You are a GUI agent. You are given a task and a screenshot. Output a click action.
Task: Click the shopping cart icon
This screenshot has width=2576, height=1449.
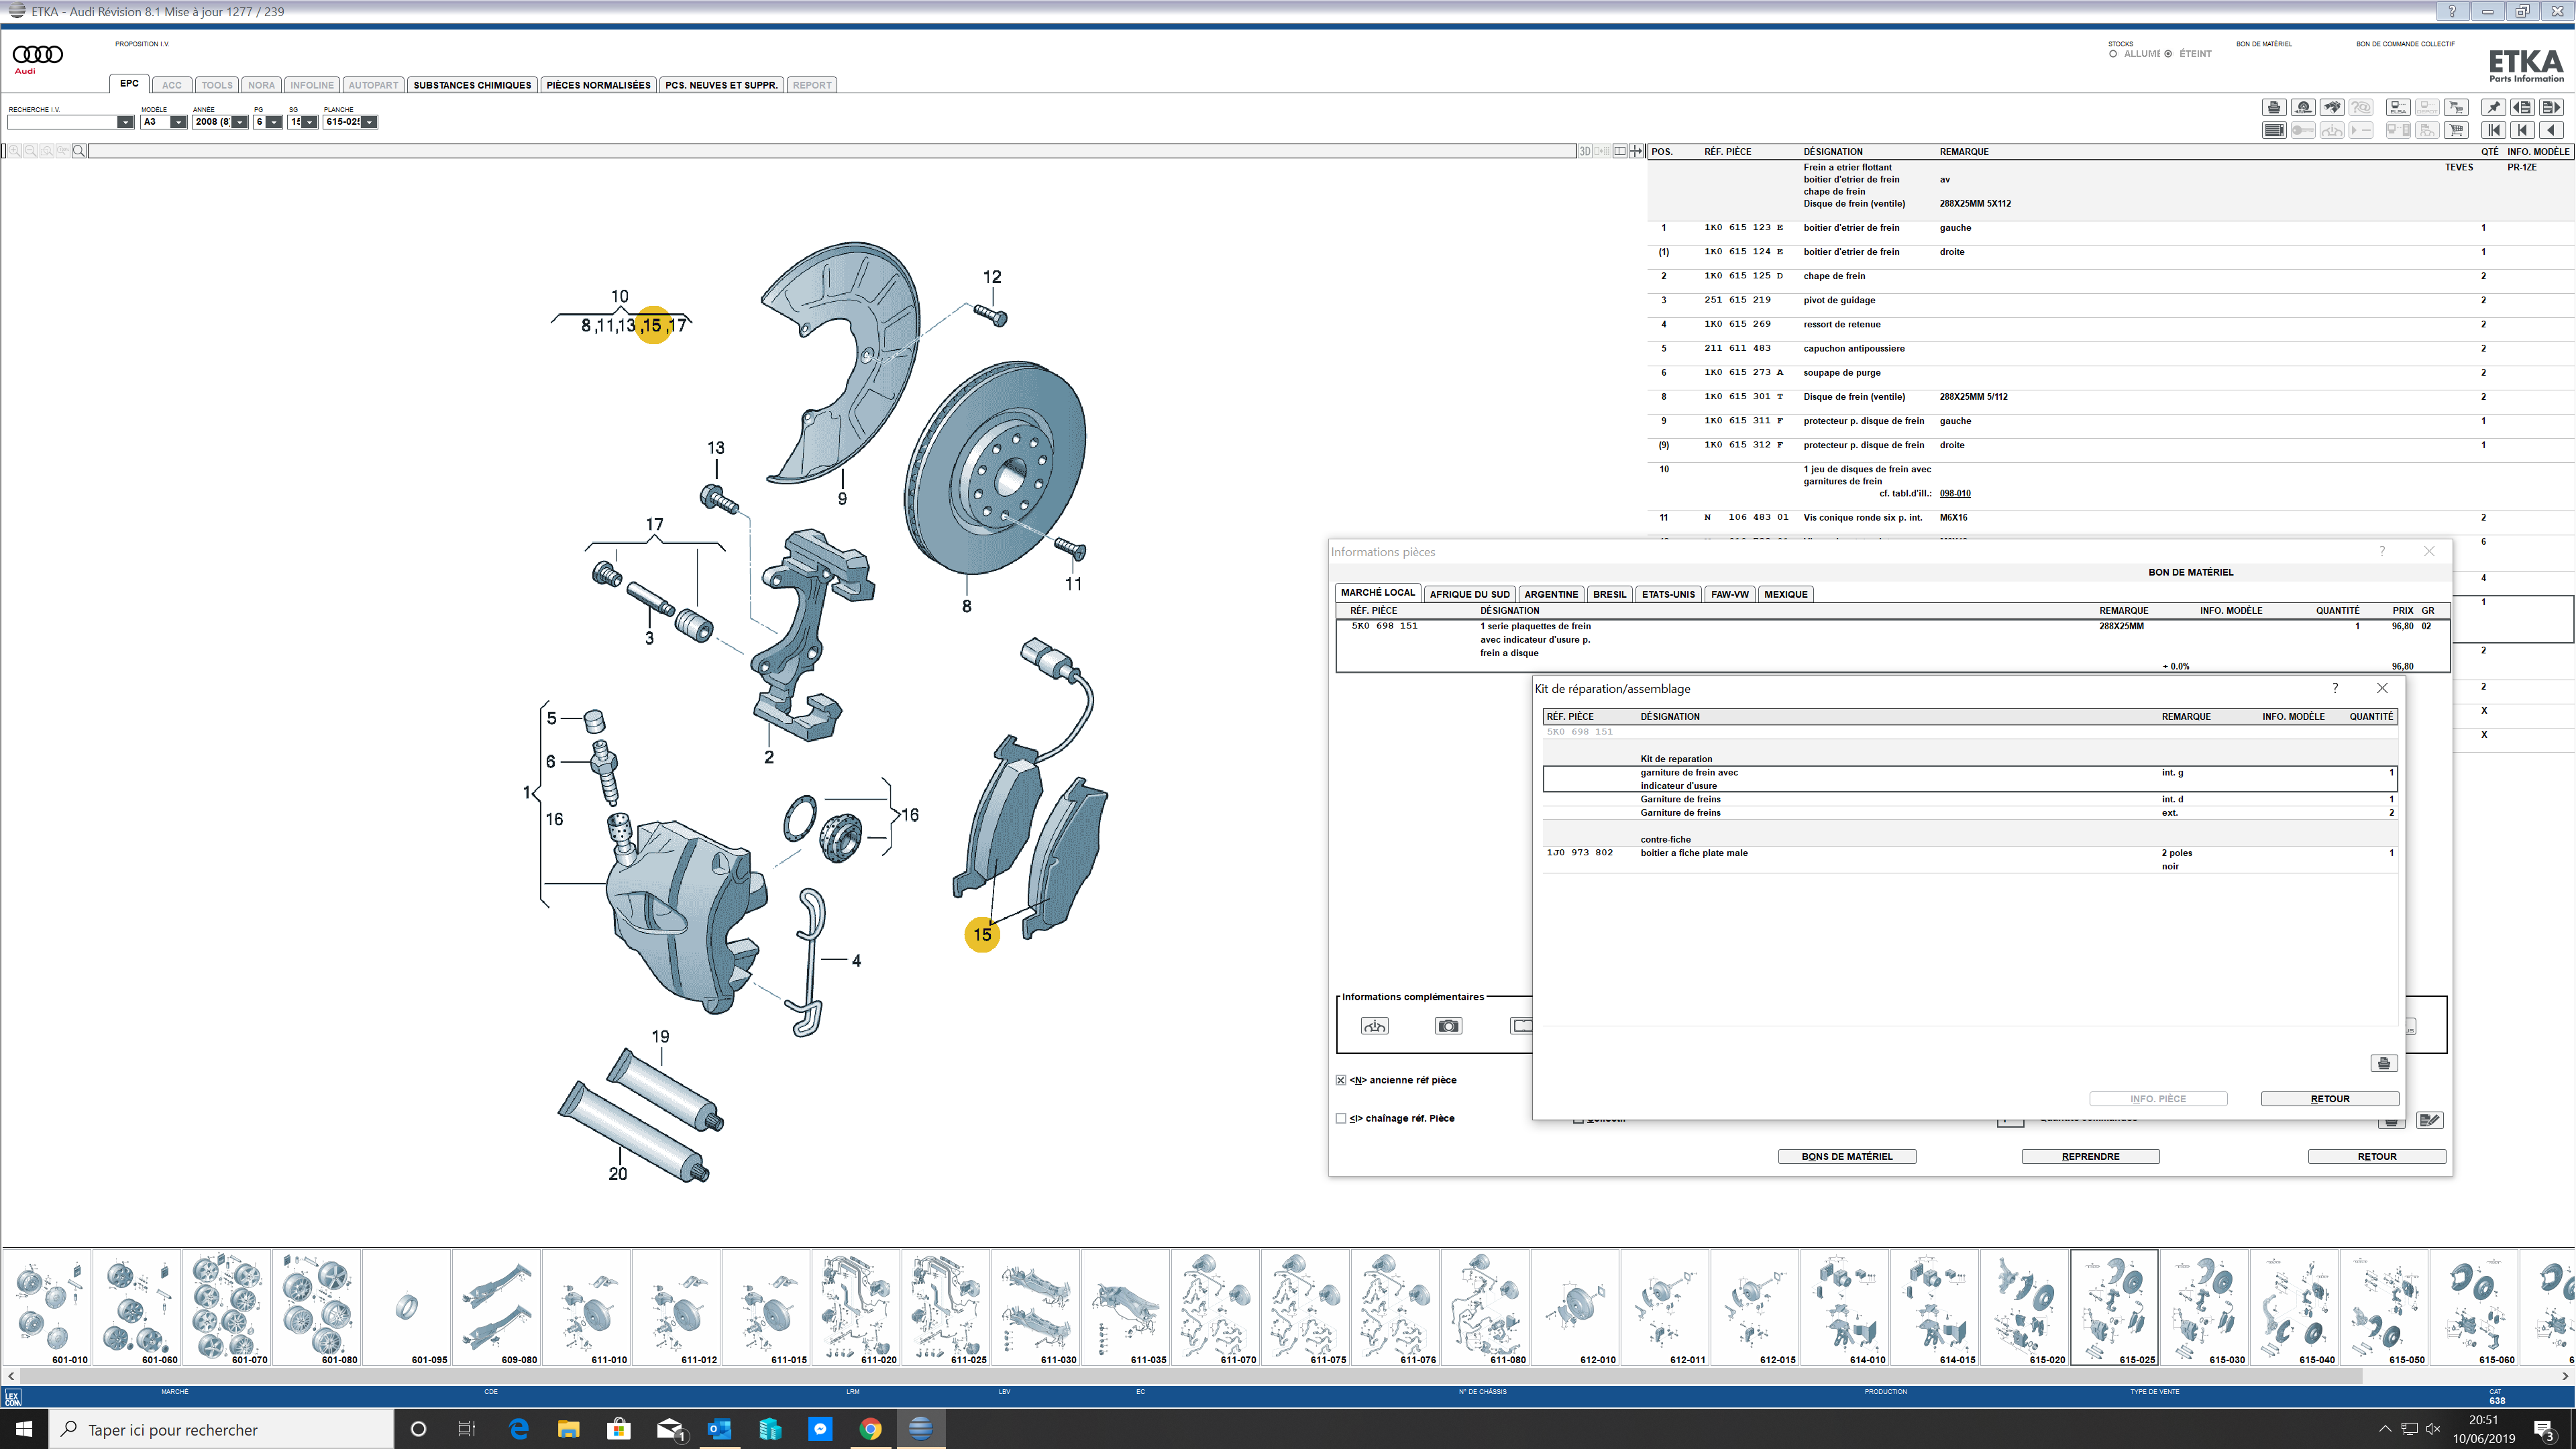[2456, 131]
